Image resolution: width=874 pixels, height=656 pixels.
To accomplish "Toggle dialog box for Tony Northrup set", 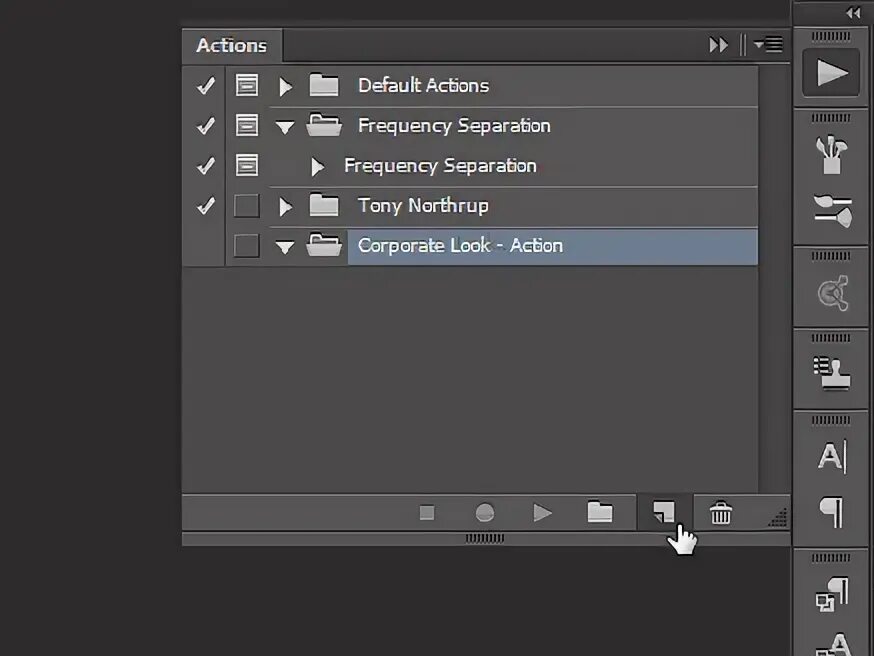I will pyautogui.click(x=246, y=206).
